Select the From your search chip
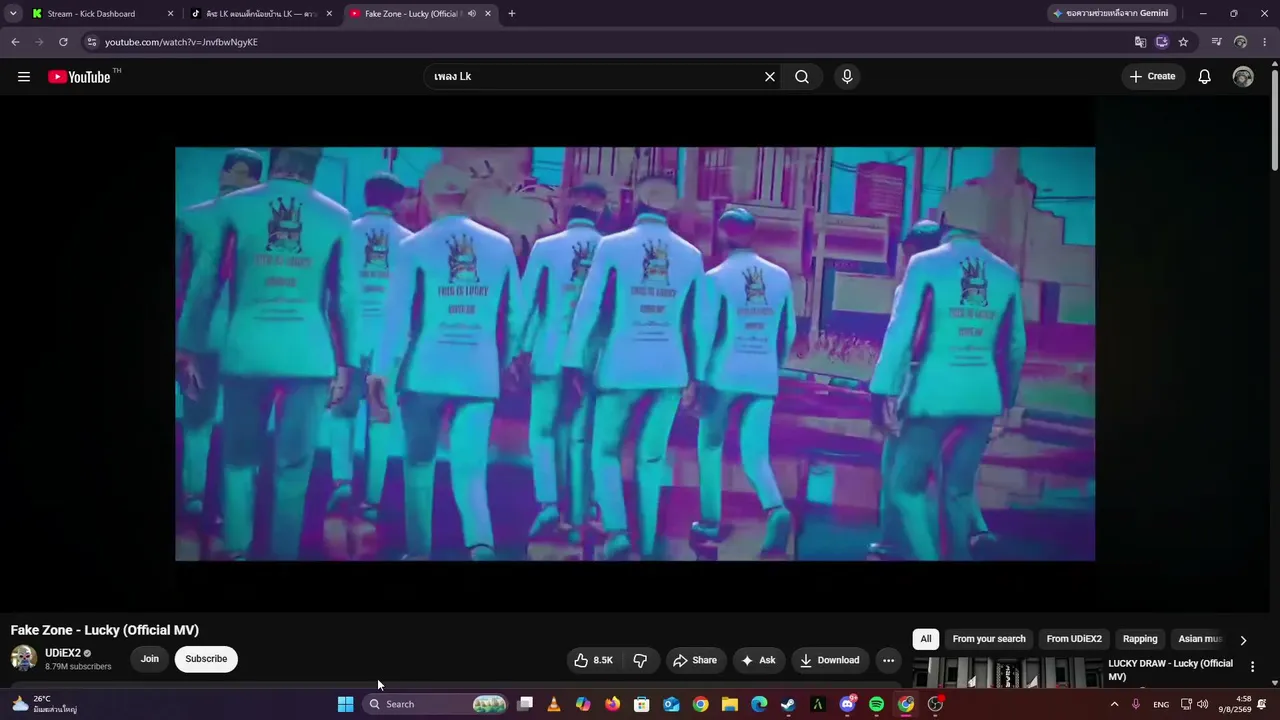 tap(989, 639)
